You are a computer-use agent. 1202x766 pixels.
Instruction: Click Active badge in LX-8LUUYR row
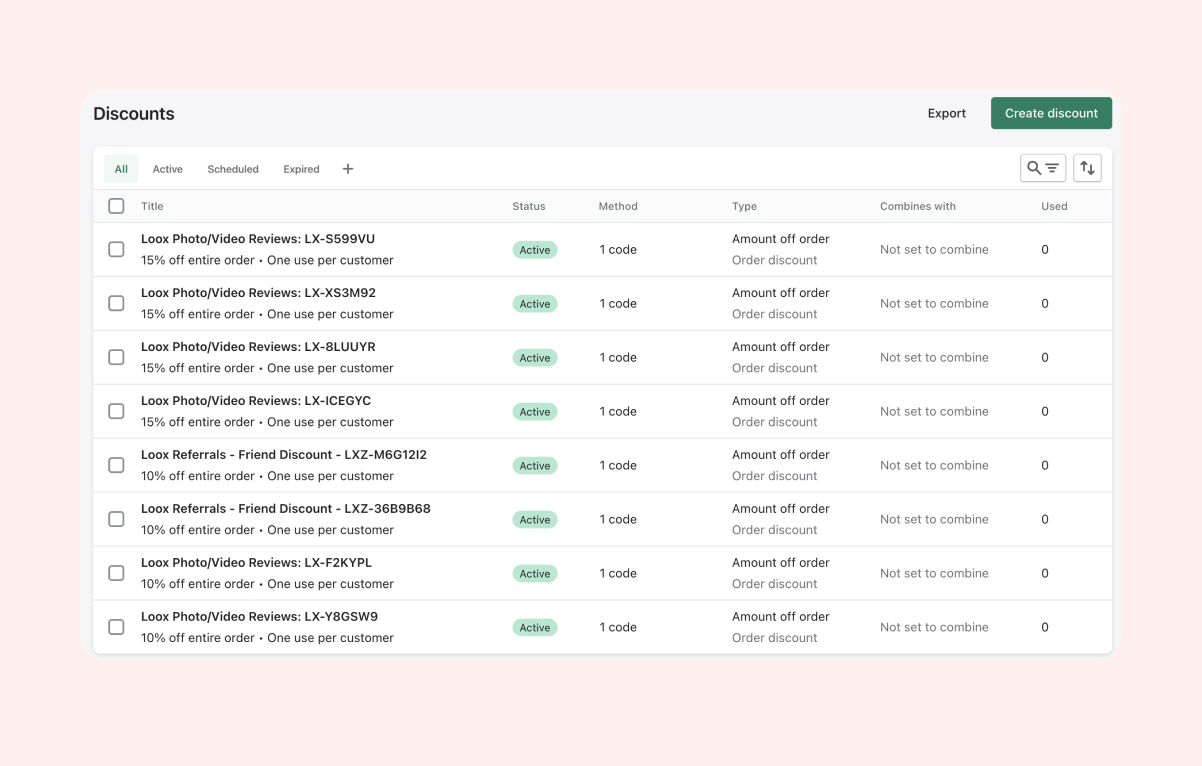pos(535,358)
